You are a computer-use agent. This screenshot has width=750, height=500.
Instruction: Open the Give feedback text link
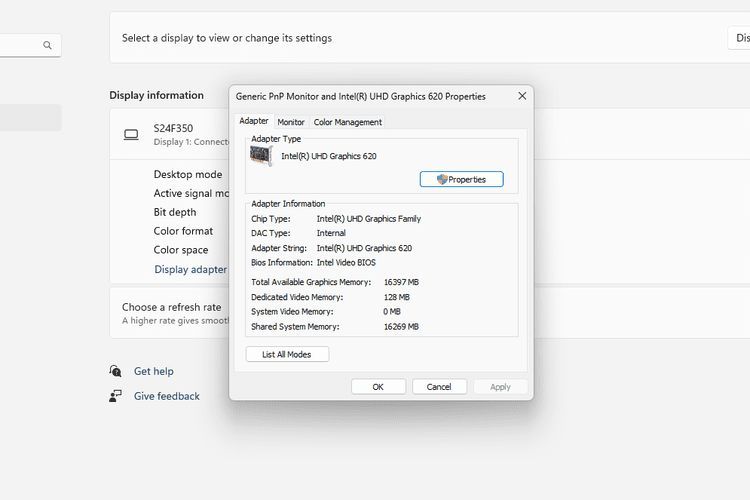tap(167, 396)
